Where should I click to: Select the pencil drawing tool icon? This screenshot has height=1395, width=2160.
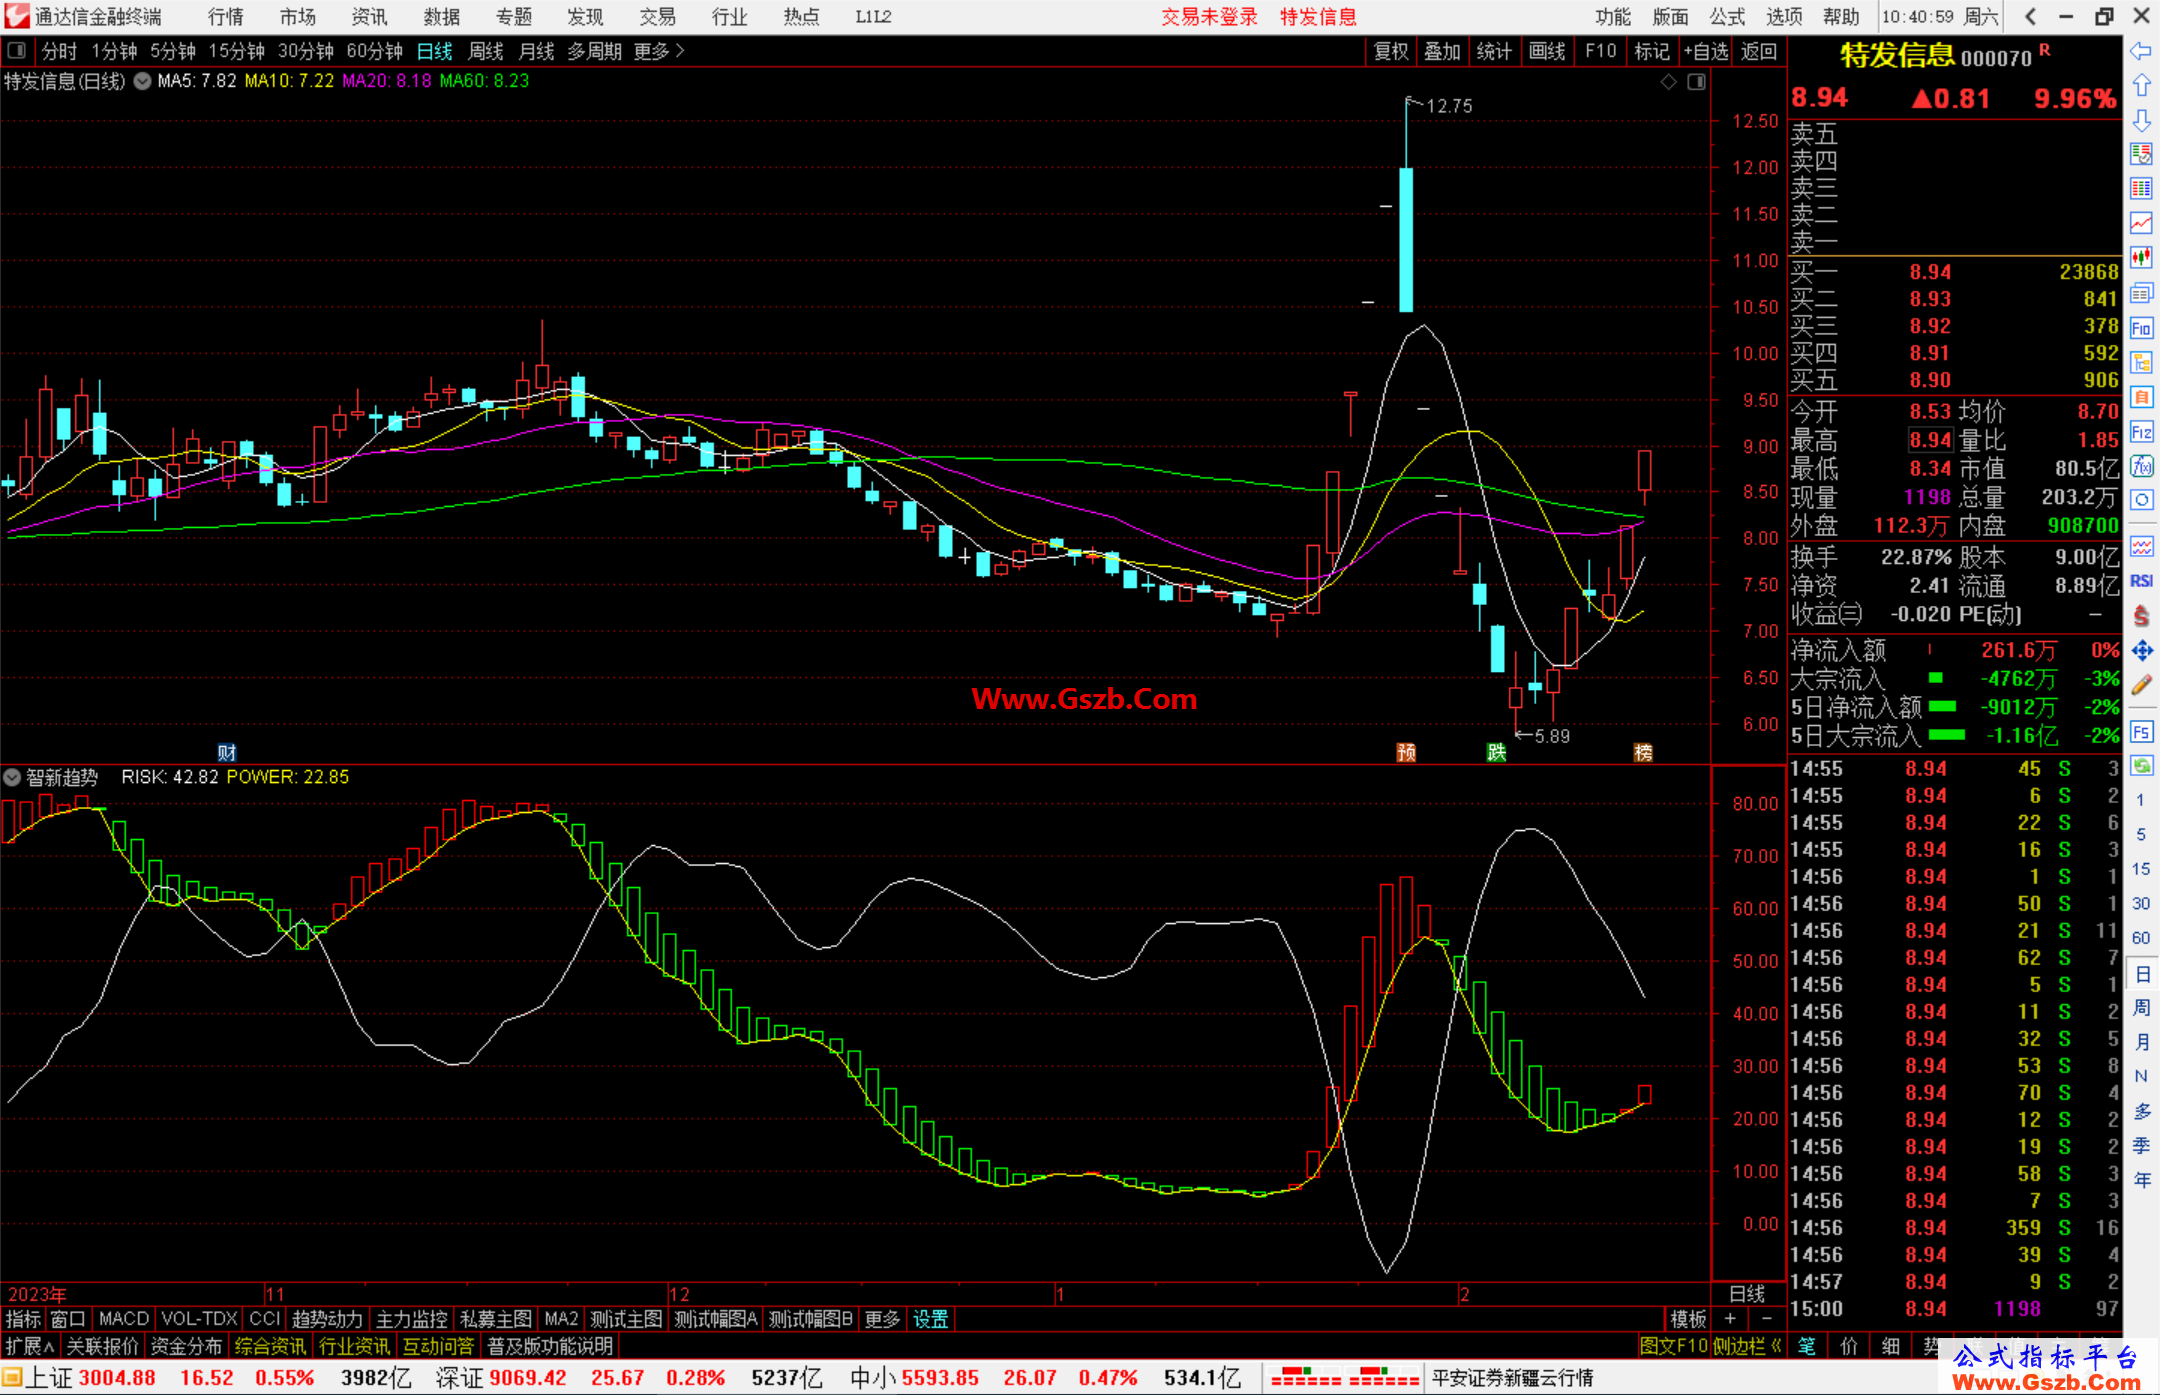pos(2141,685)
